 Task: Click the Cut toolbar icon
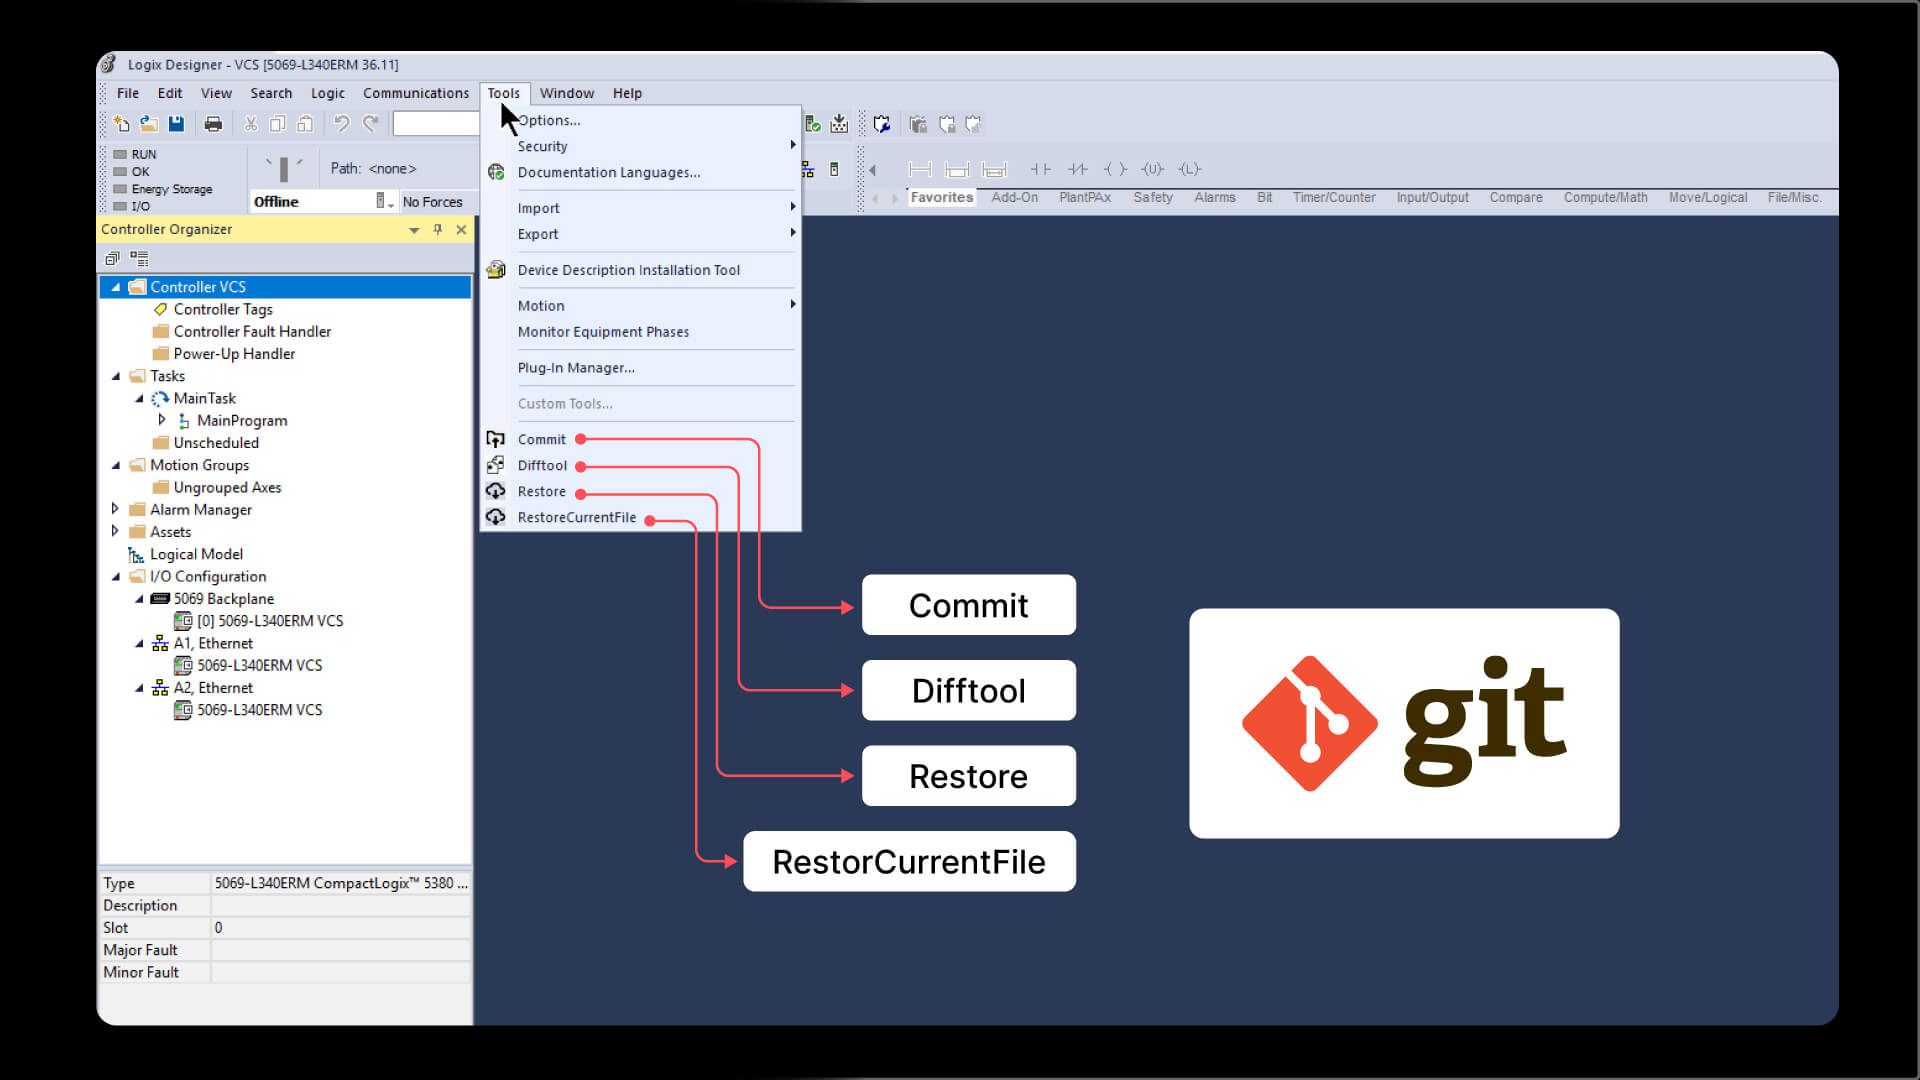click(251, 124)
